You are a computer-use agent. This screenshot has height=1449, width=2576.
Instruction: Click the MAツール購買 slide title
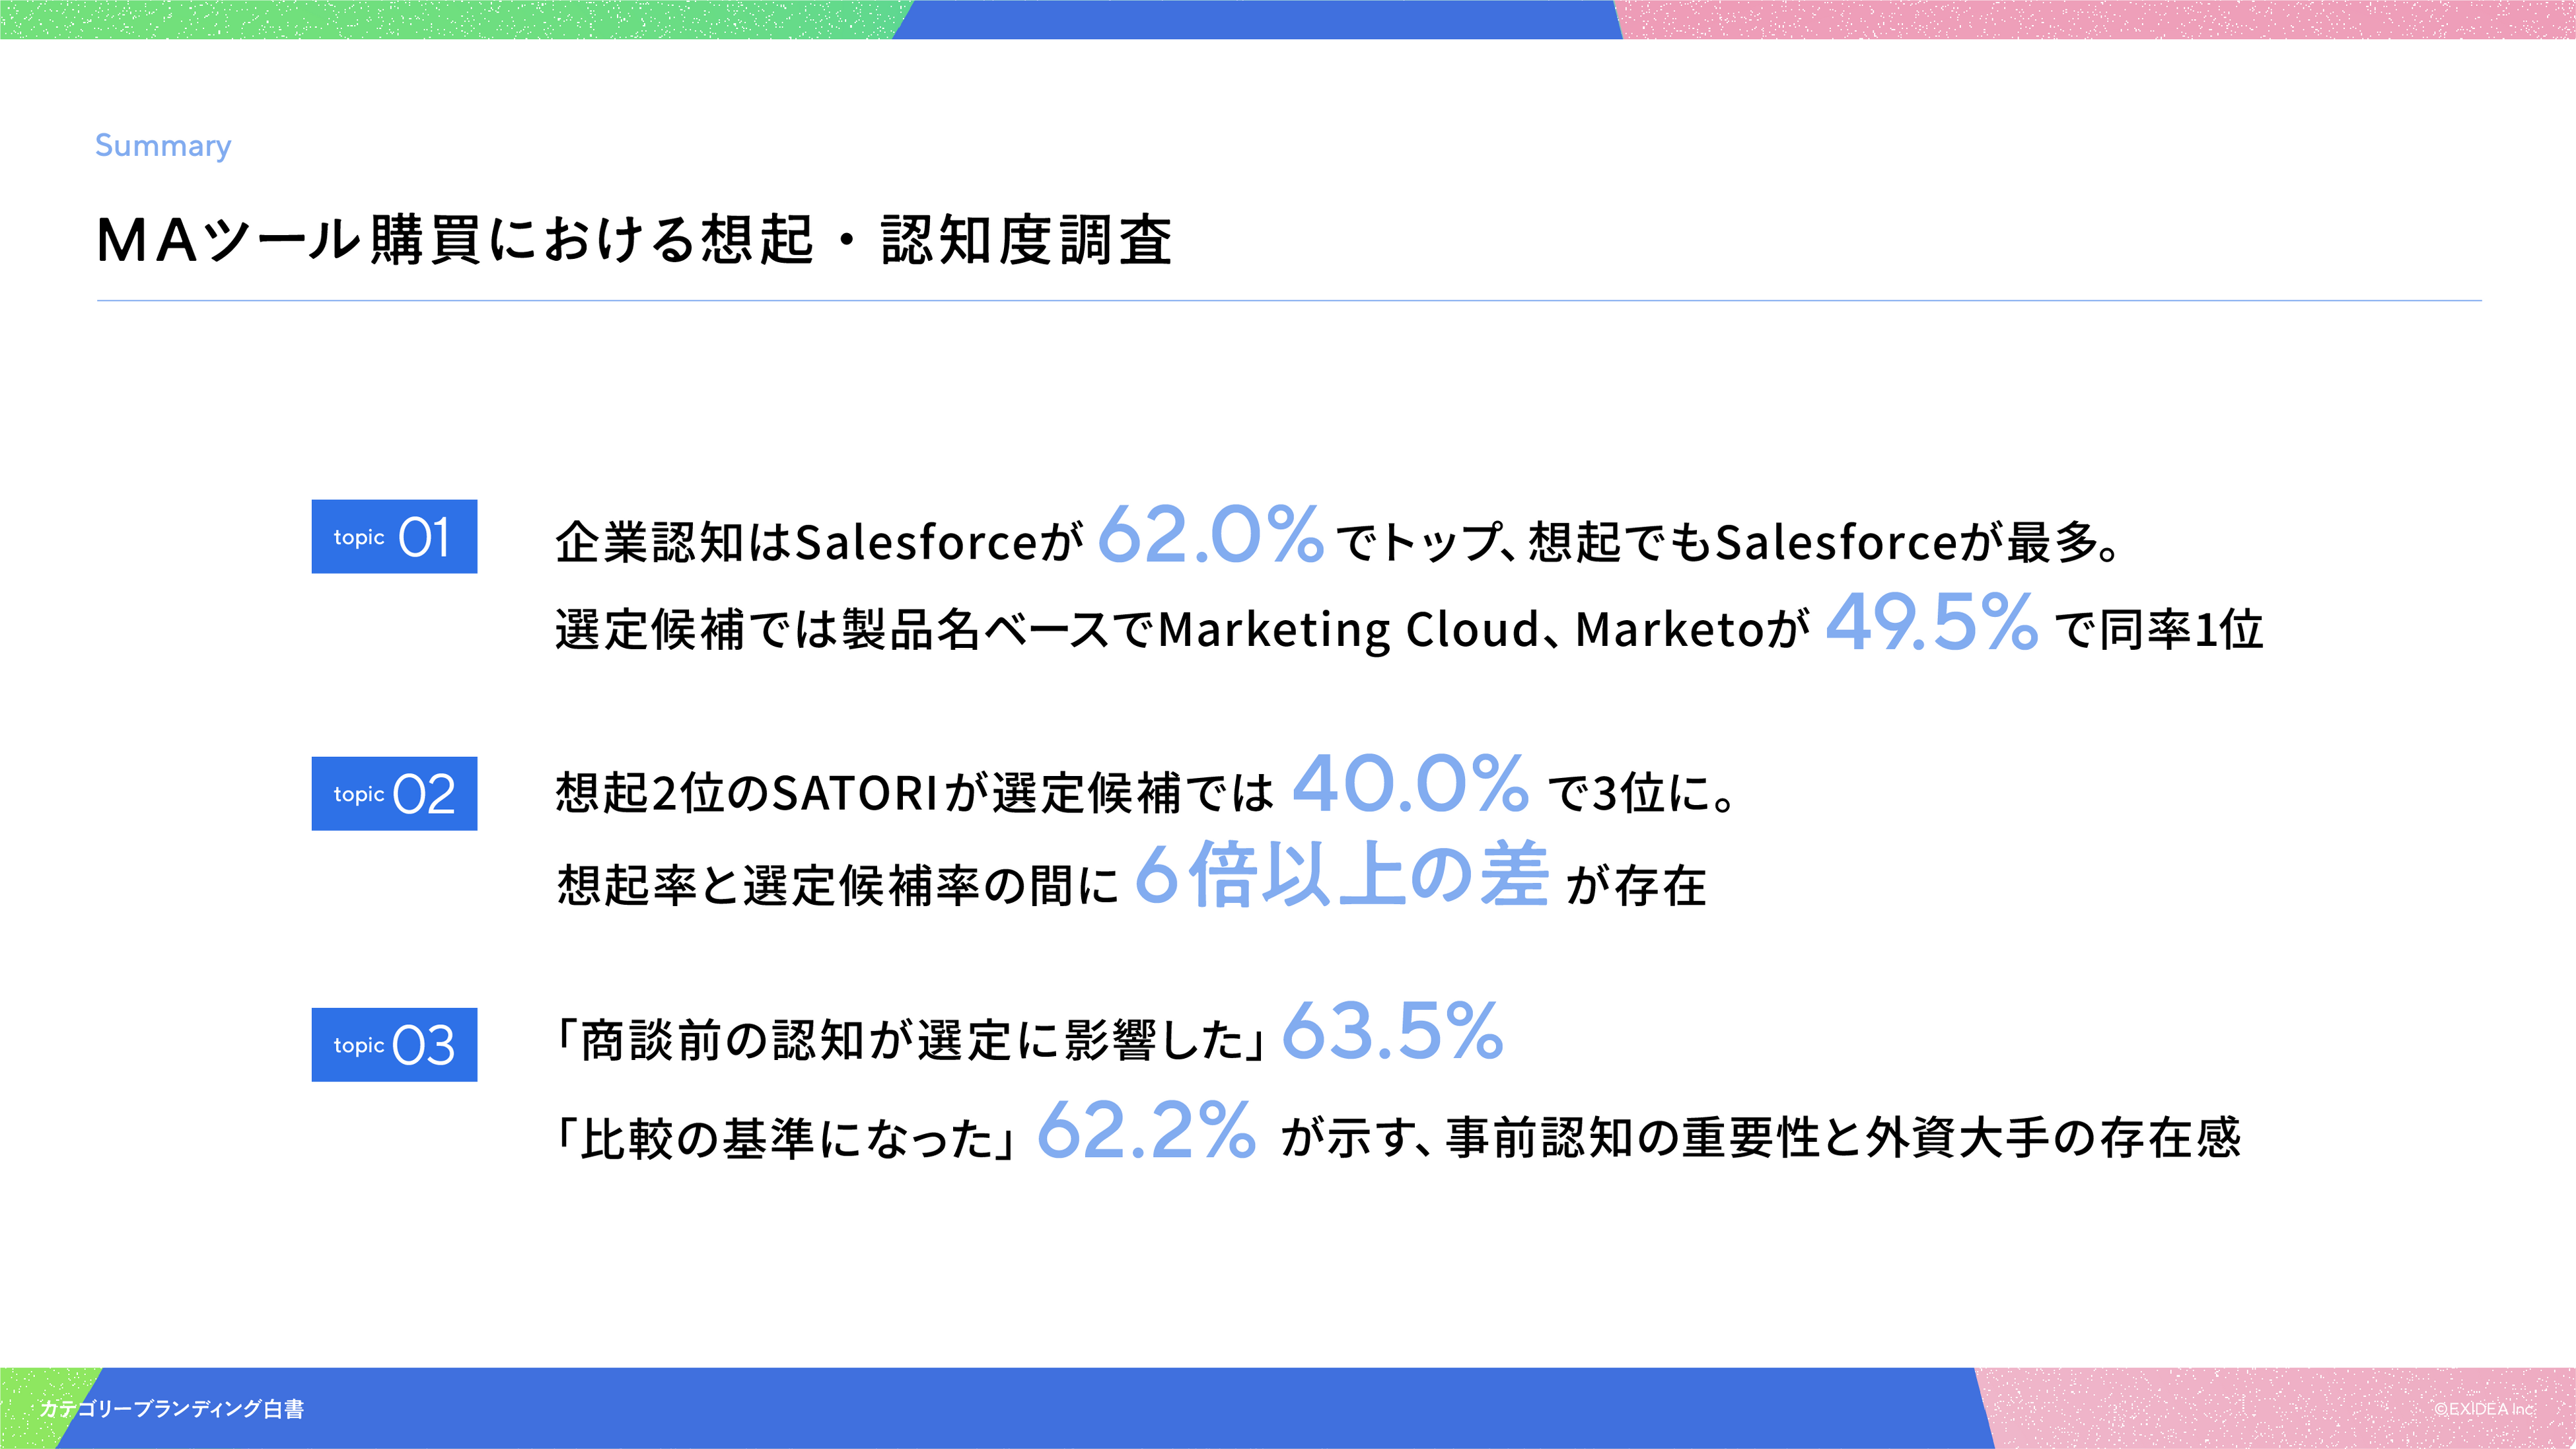(x=634, y=240)
